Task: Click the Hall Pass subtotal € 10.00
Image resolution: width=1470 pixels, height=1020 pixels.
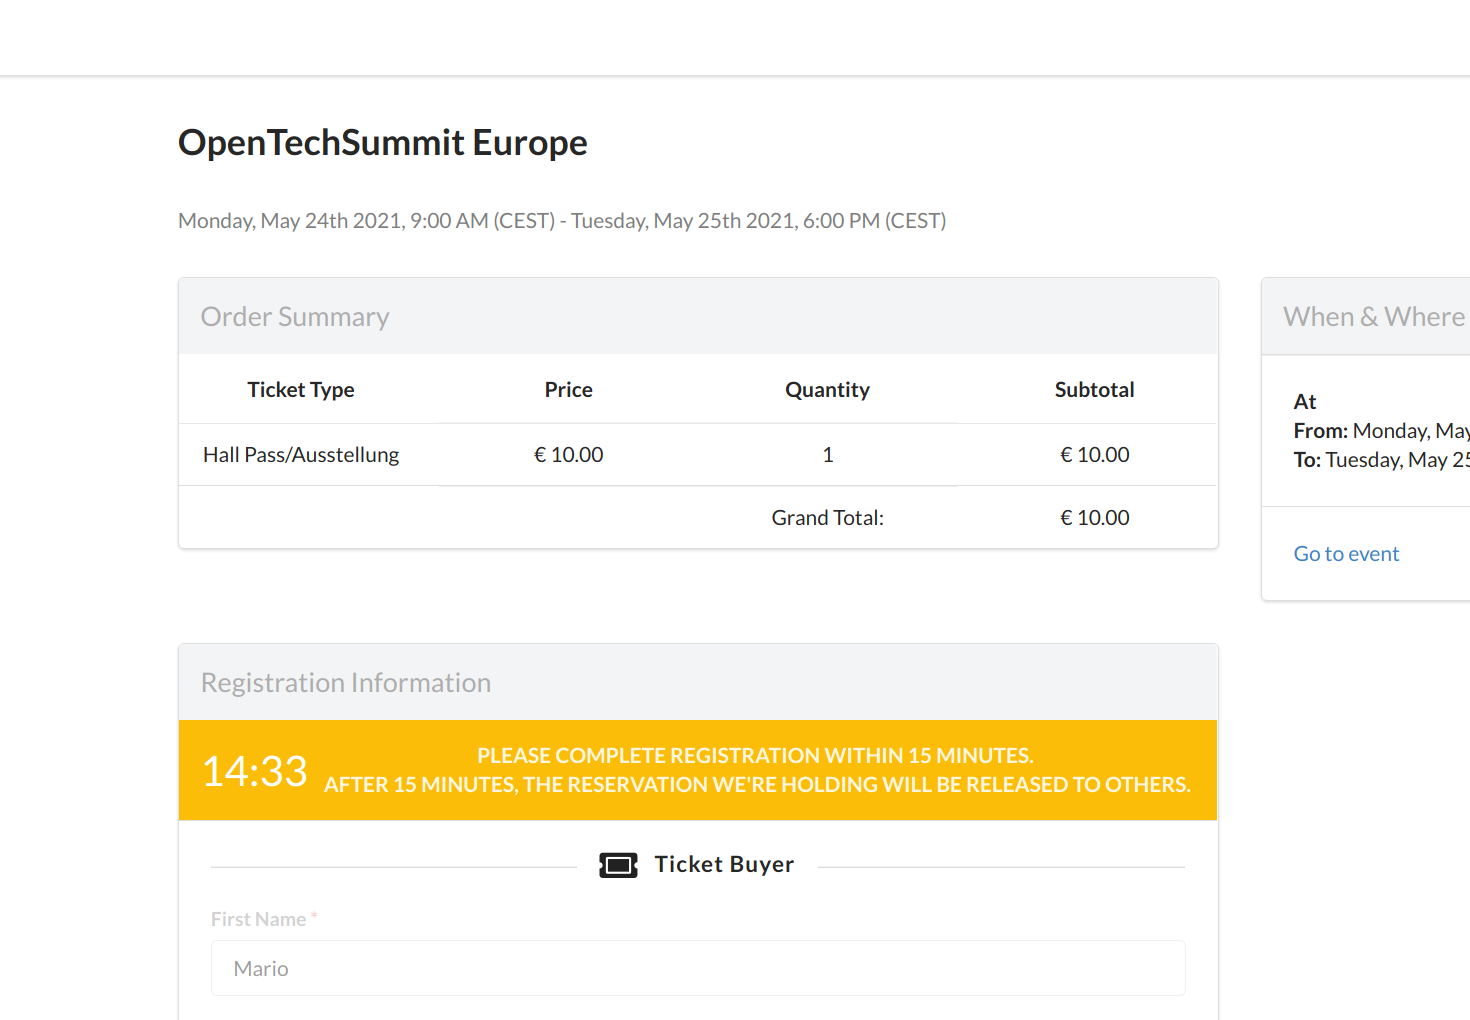Action: pos(1095,455)
